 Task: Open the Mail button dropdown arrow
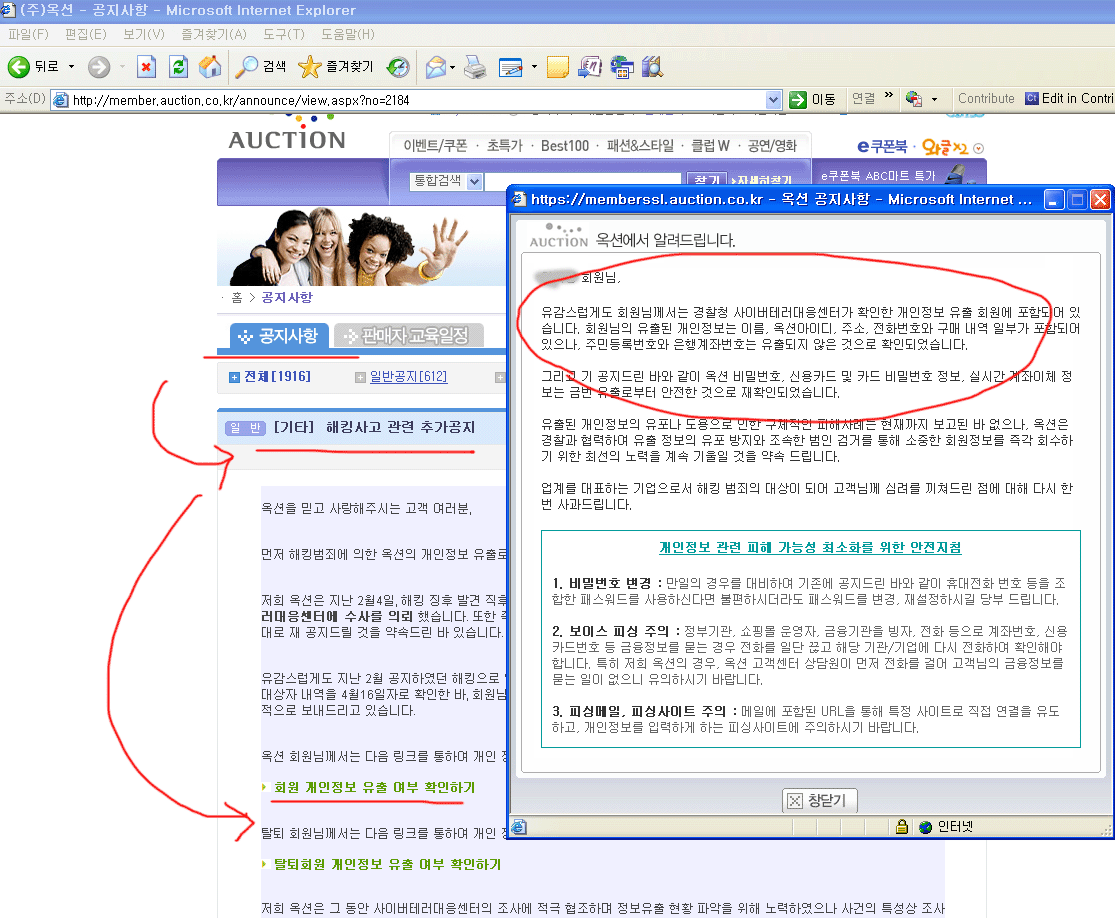(453, 68)
